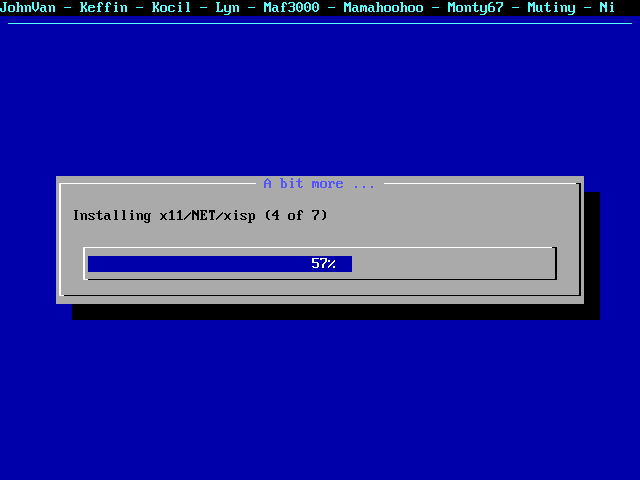
Task: Select the Lyn name in top banner
Action: point(227,7)
